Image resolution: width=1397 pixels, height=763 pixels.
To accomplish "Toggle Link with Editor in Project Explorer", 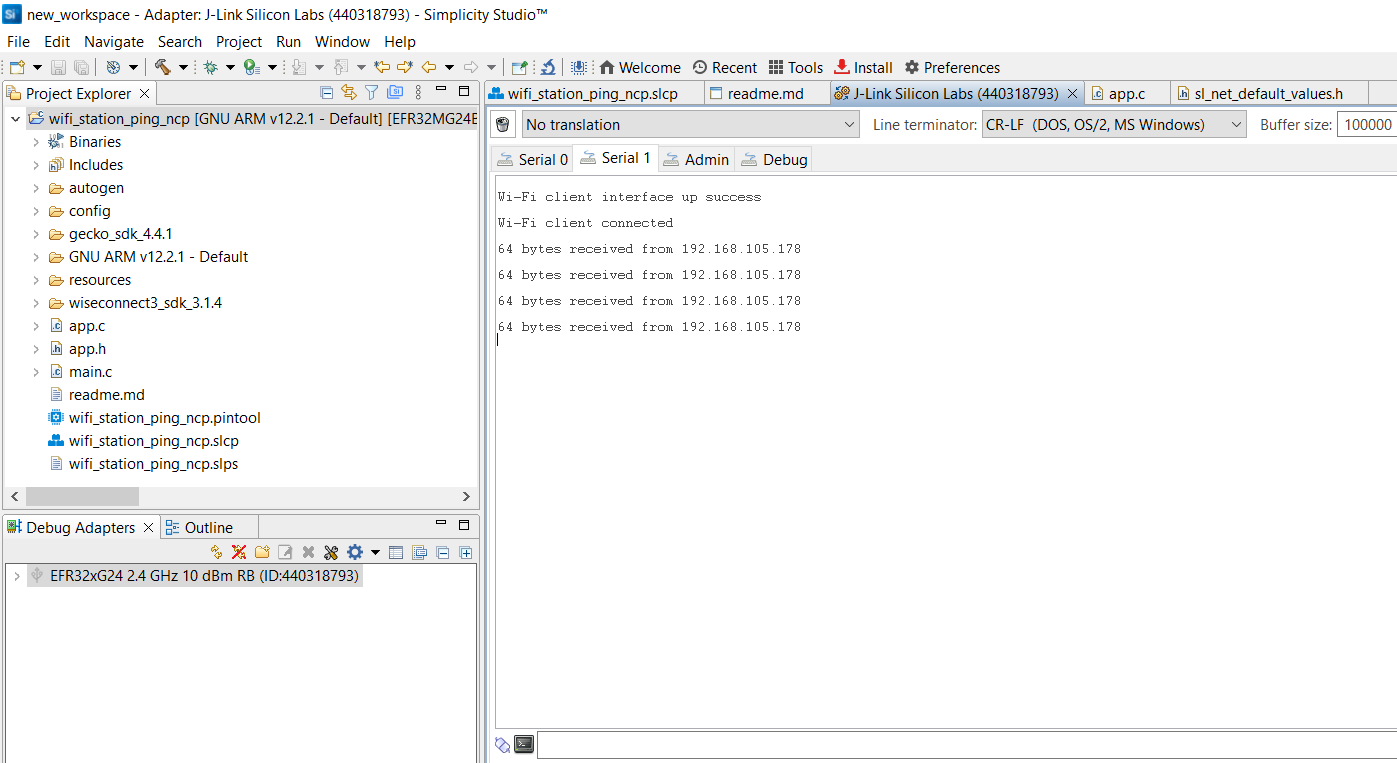I will (x=348, y=93).
